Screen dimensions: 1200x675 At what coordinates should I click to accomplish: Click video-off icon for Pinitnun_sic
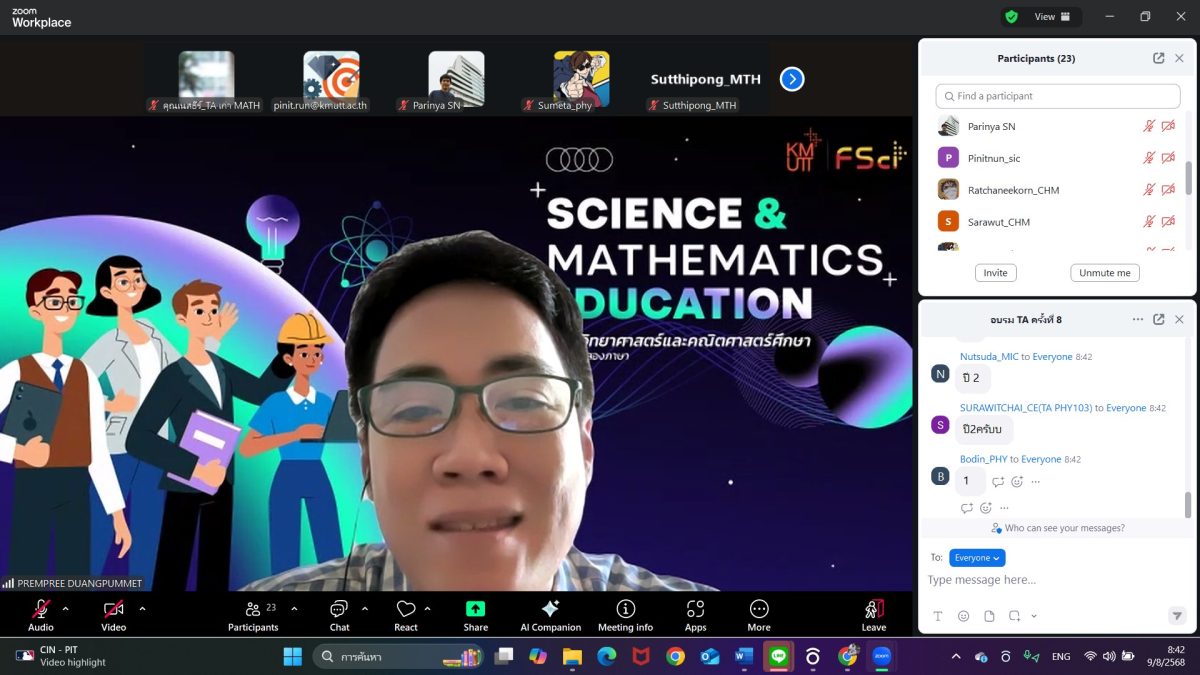click(1168, 158)
